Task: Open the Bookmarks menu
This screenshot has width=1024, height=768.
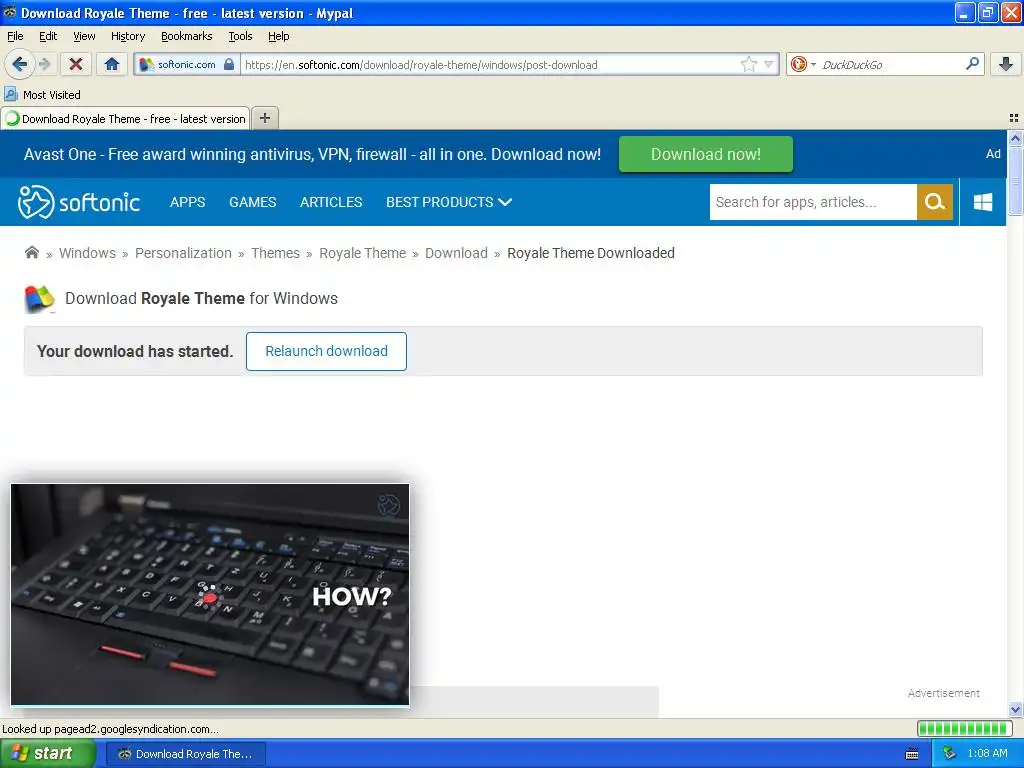Action: click(x=186, y=36)
